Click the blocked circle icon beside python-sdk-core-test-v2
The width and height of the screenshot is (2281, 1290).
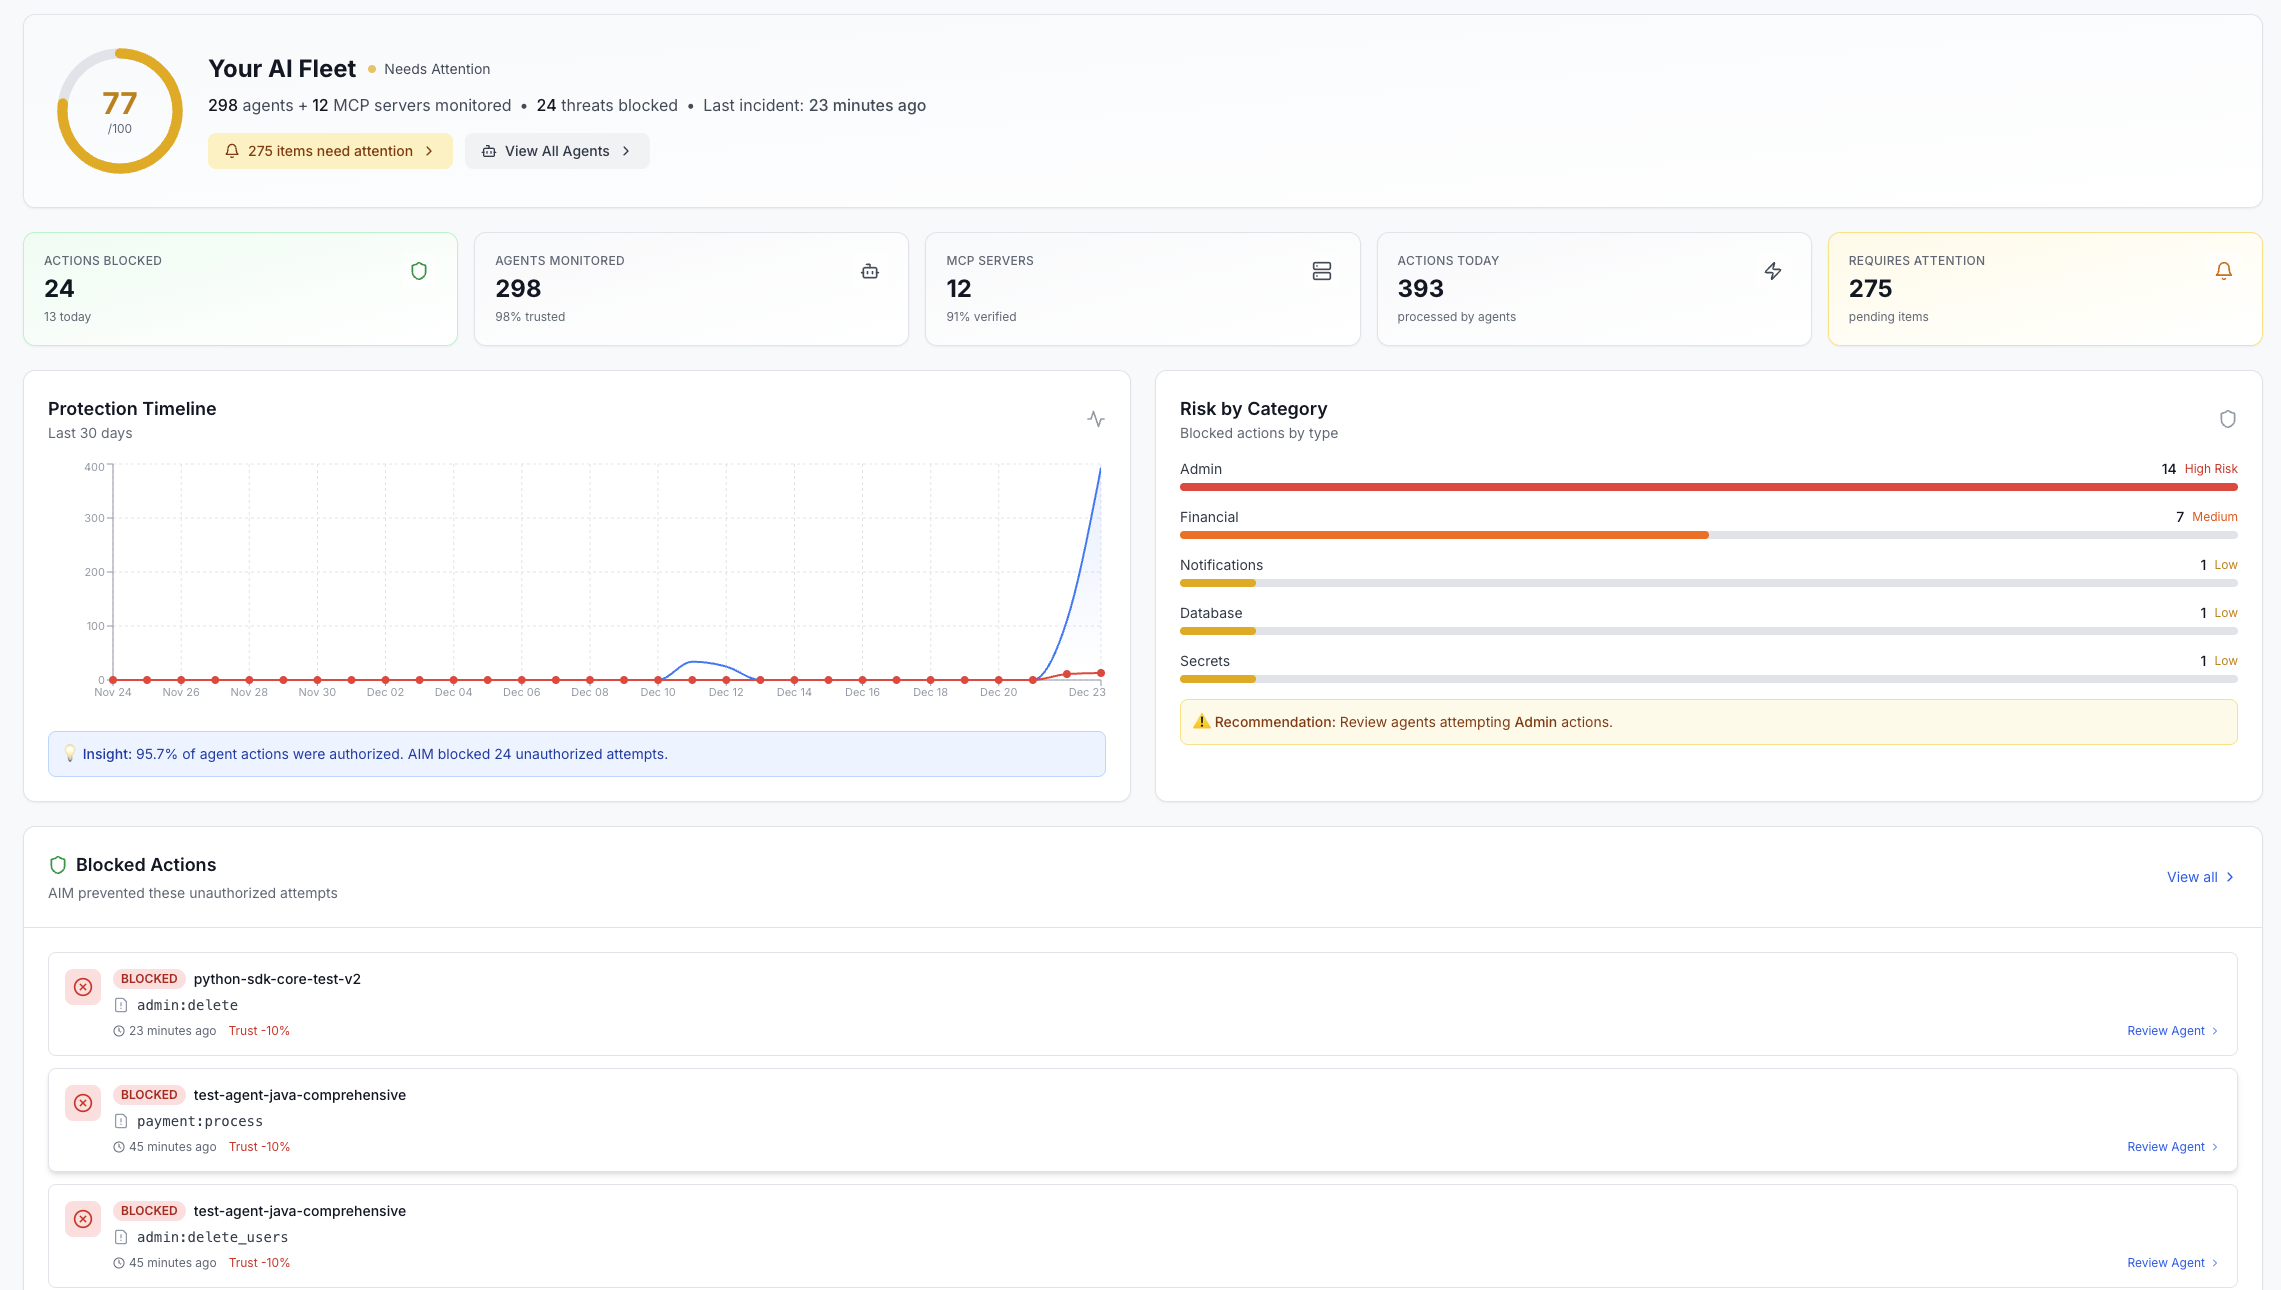[x=83, y=987]
